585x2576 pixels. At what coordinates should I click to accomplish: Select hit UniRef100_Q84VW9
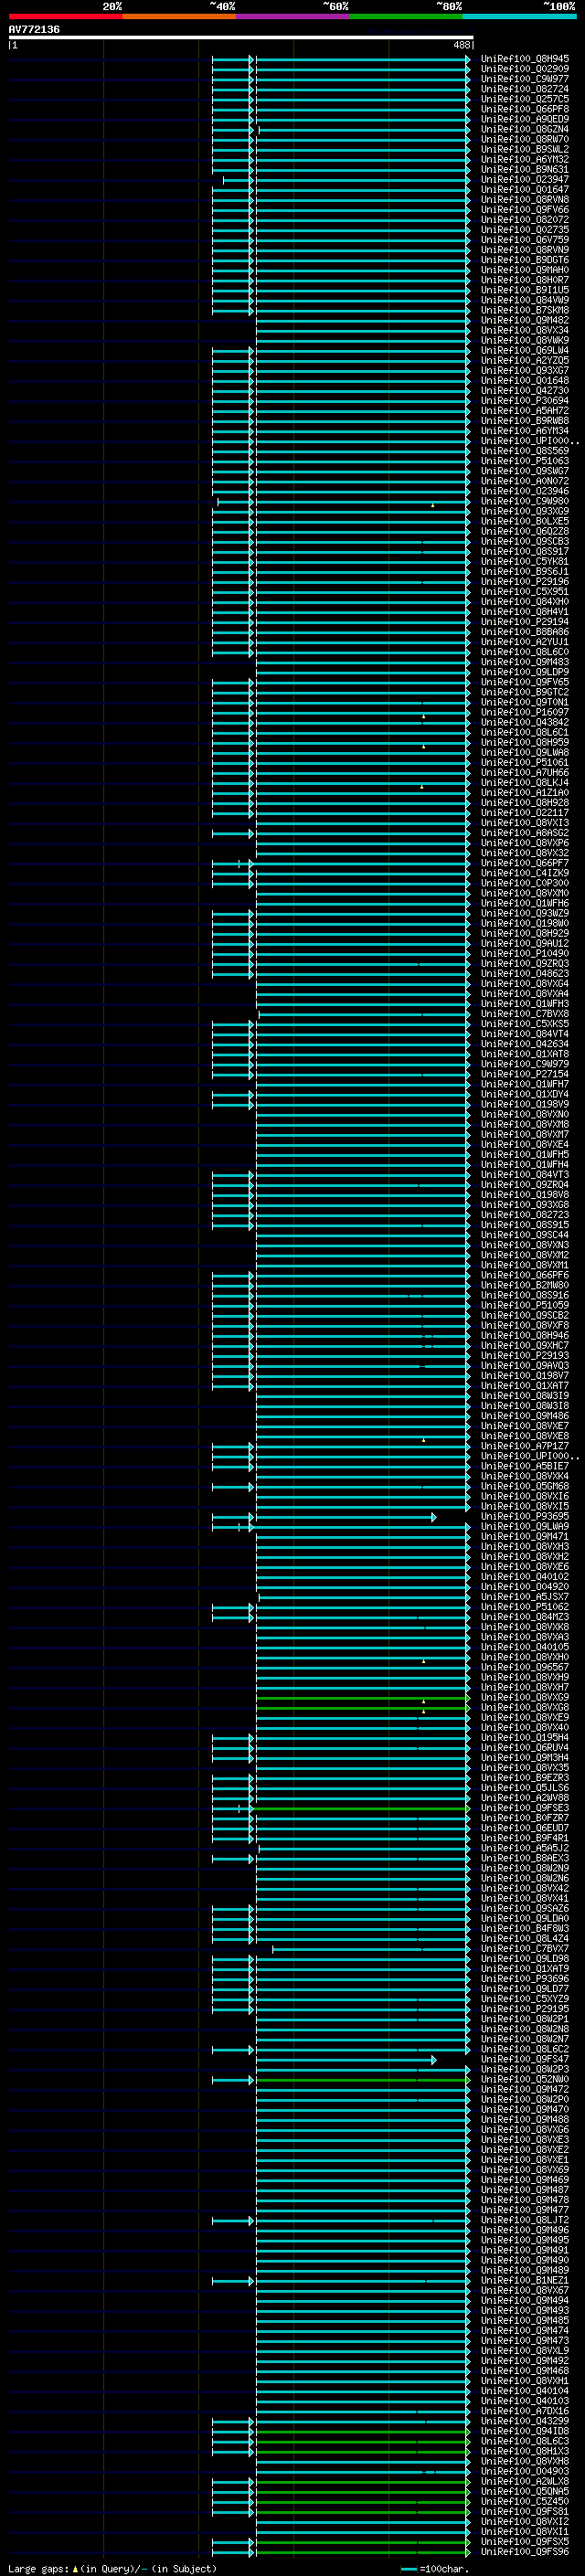525,300
